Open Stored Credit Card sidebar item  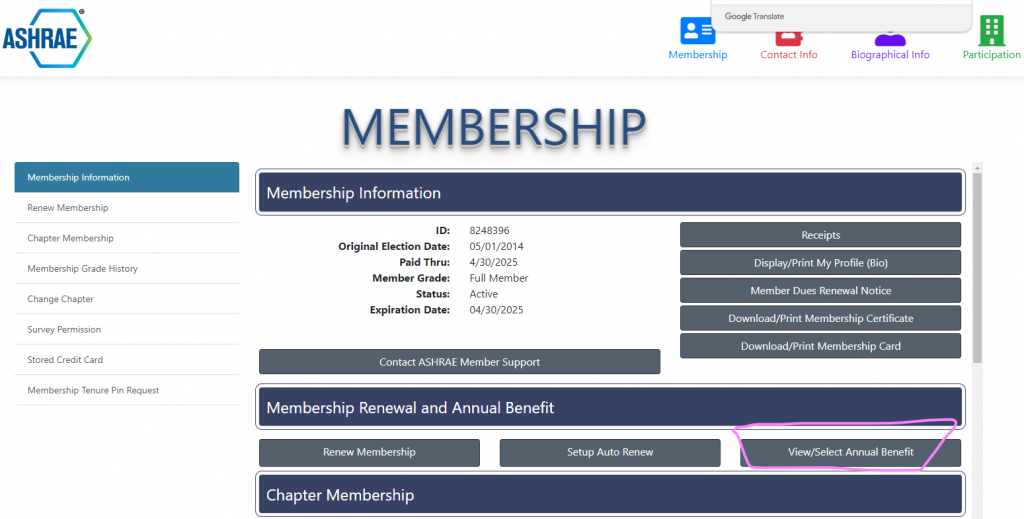point(65,360)
